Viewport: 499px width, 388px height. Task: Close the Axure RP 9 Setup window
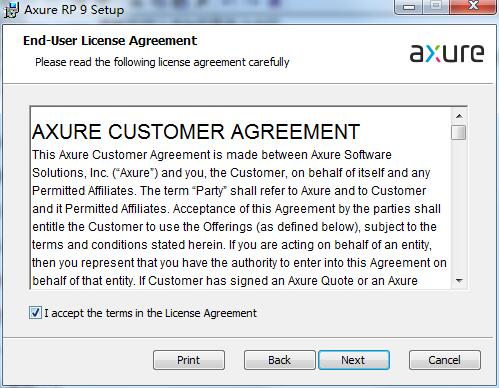click(473, 7)
